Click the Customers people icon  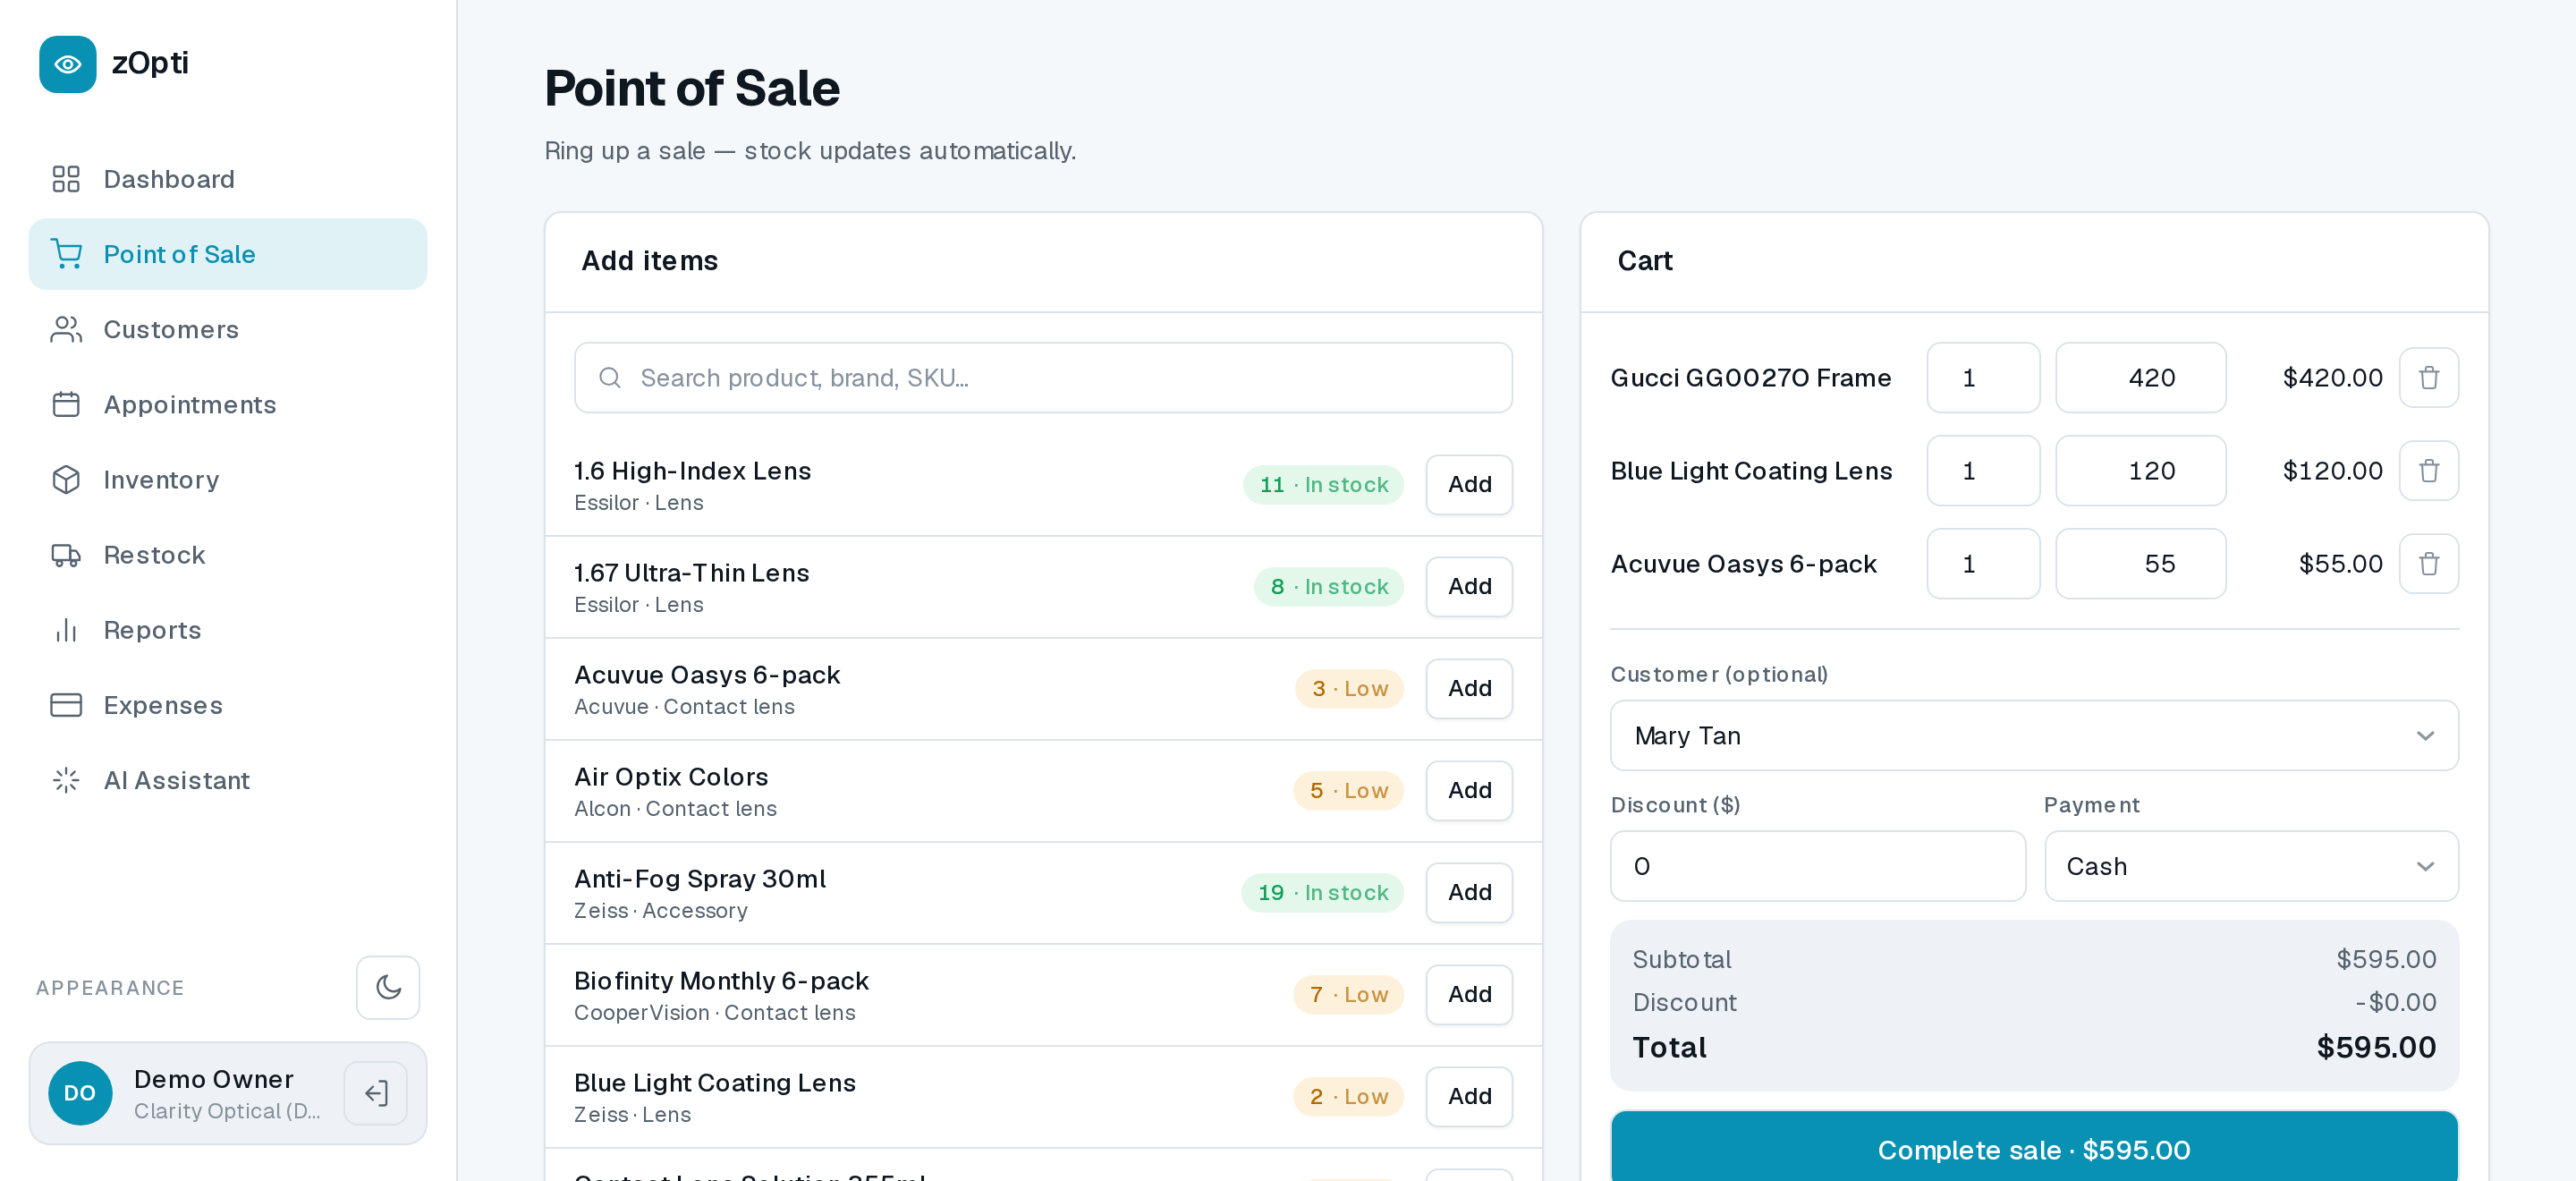point(66,329)
